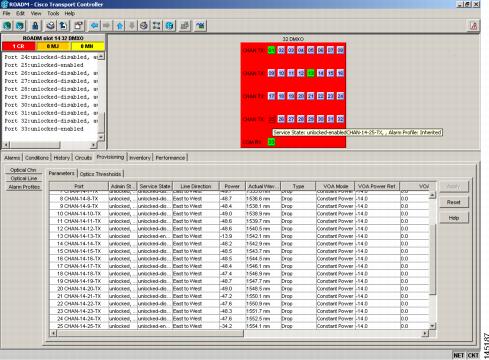
Task: Click the Service State column header
Action: [155, 186]
